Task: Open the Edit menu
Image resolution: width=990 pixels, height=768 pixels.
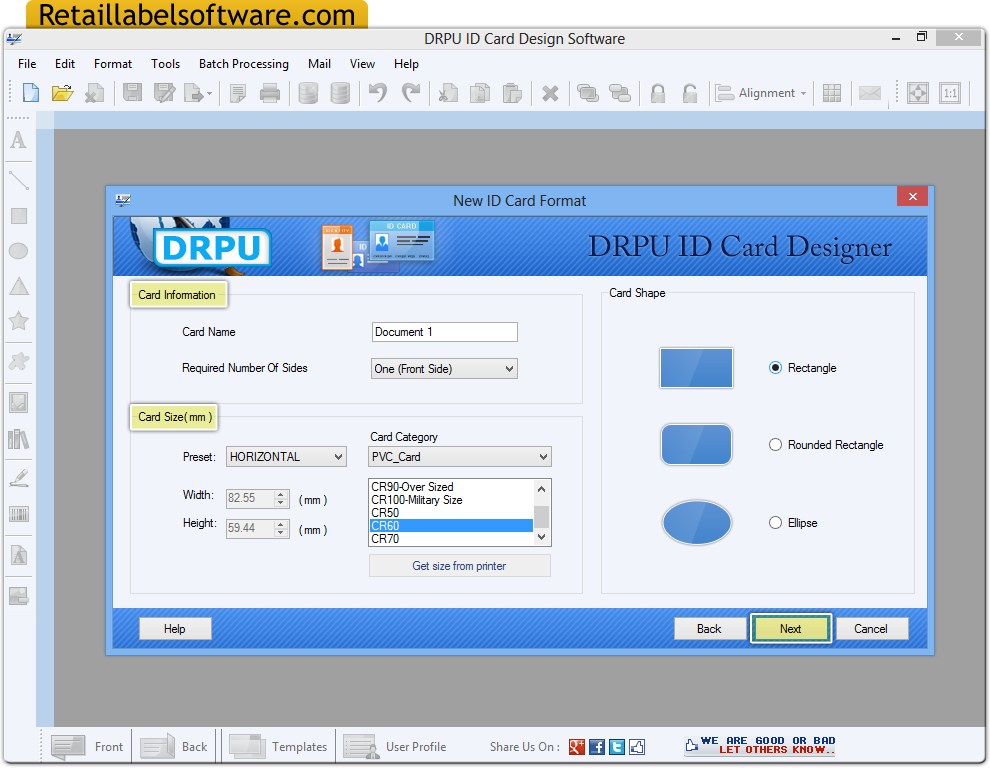Action: [x=65, y=64]
